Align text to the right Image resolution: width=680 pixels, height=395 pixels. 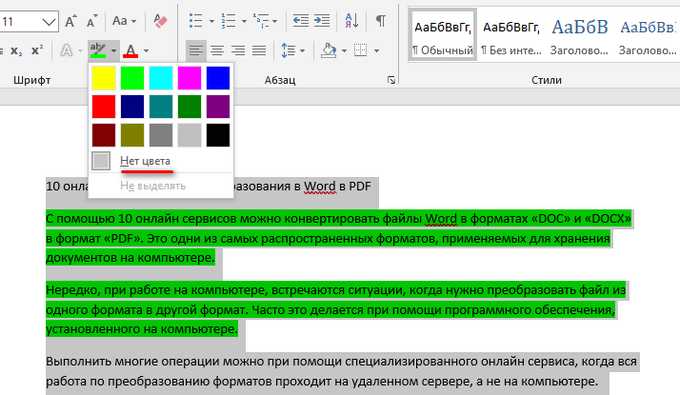tap(238, 51)
